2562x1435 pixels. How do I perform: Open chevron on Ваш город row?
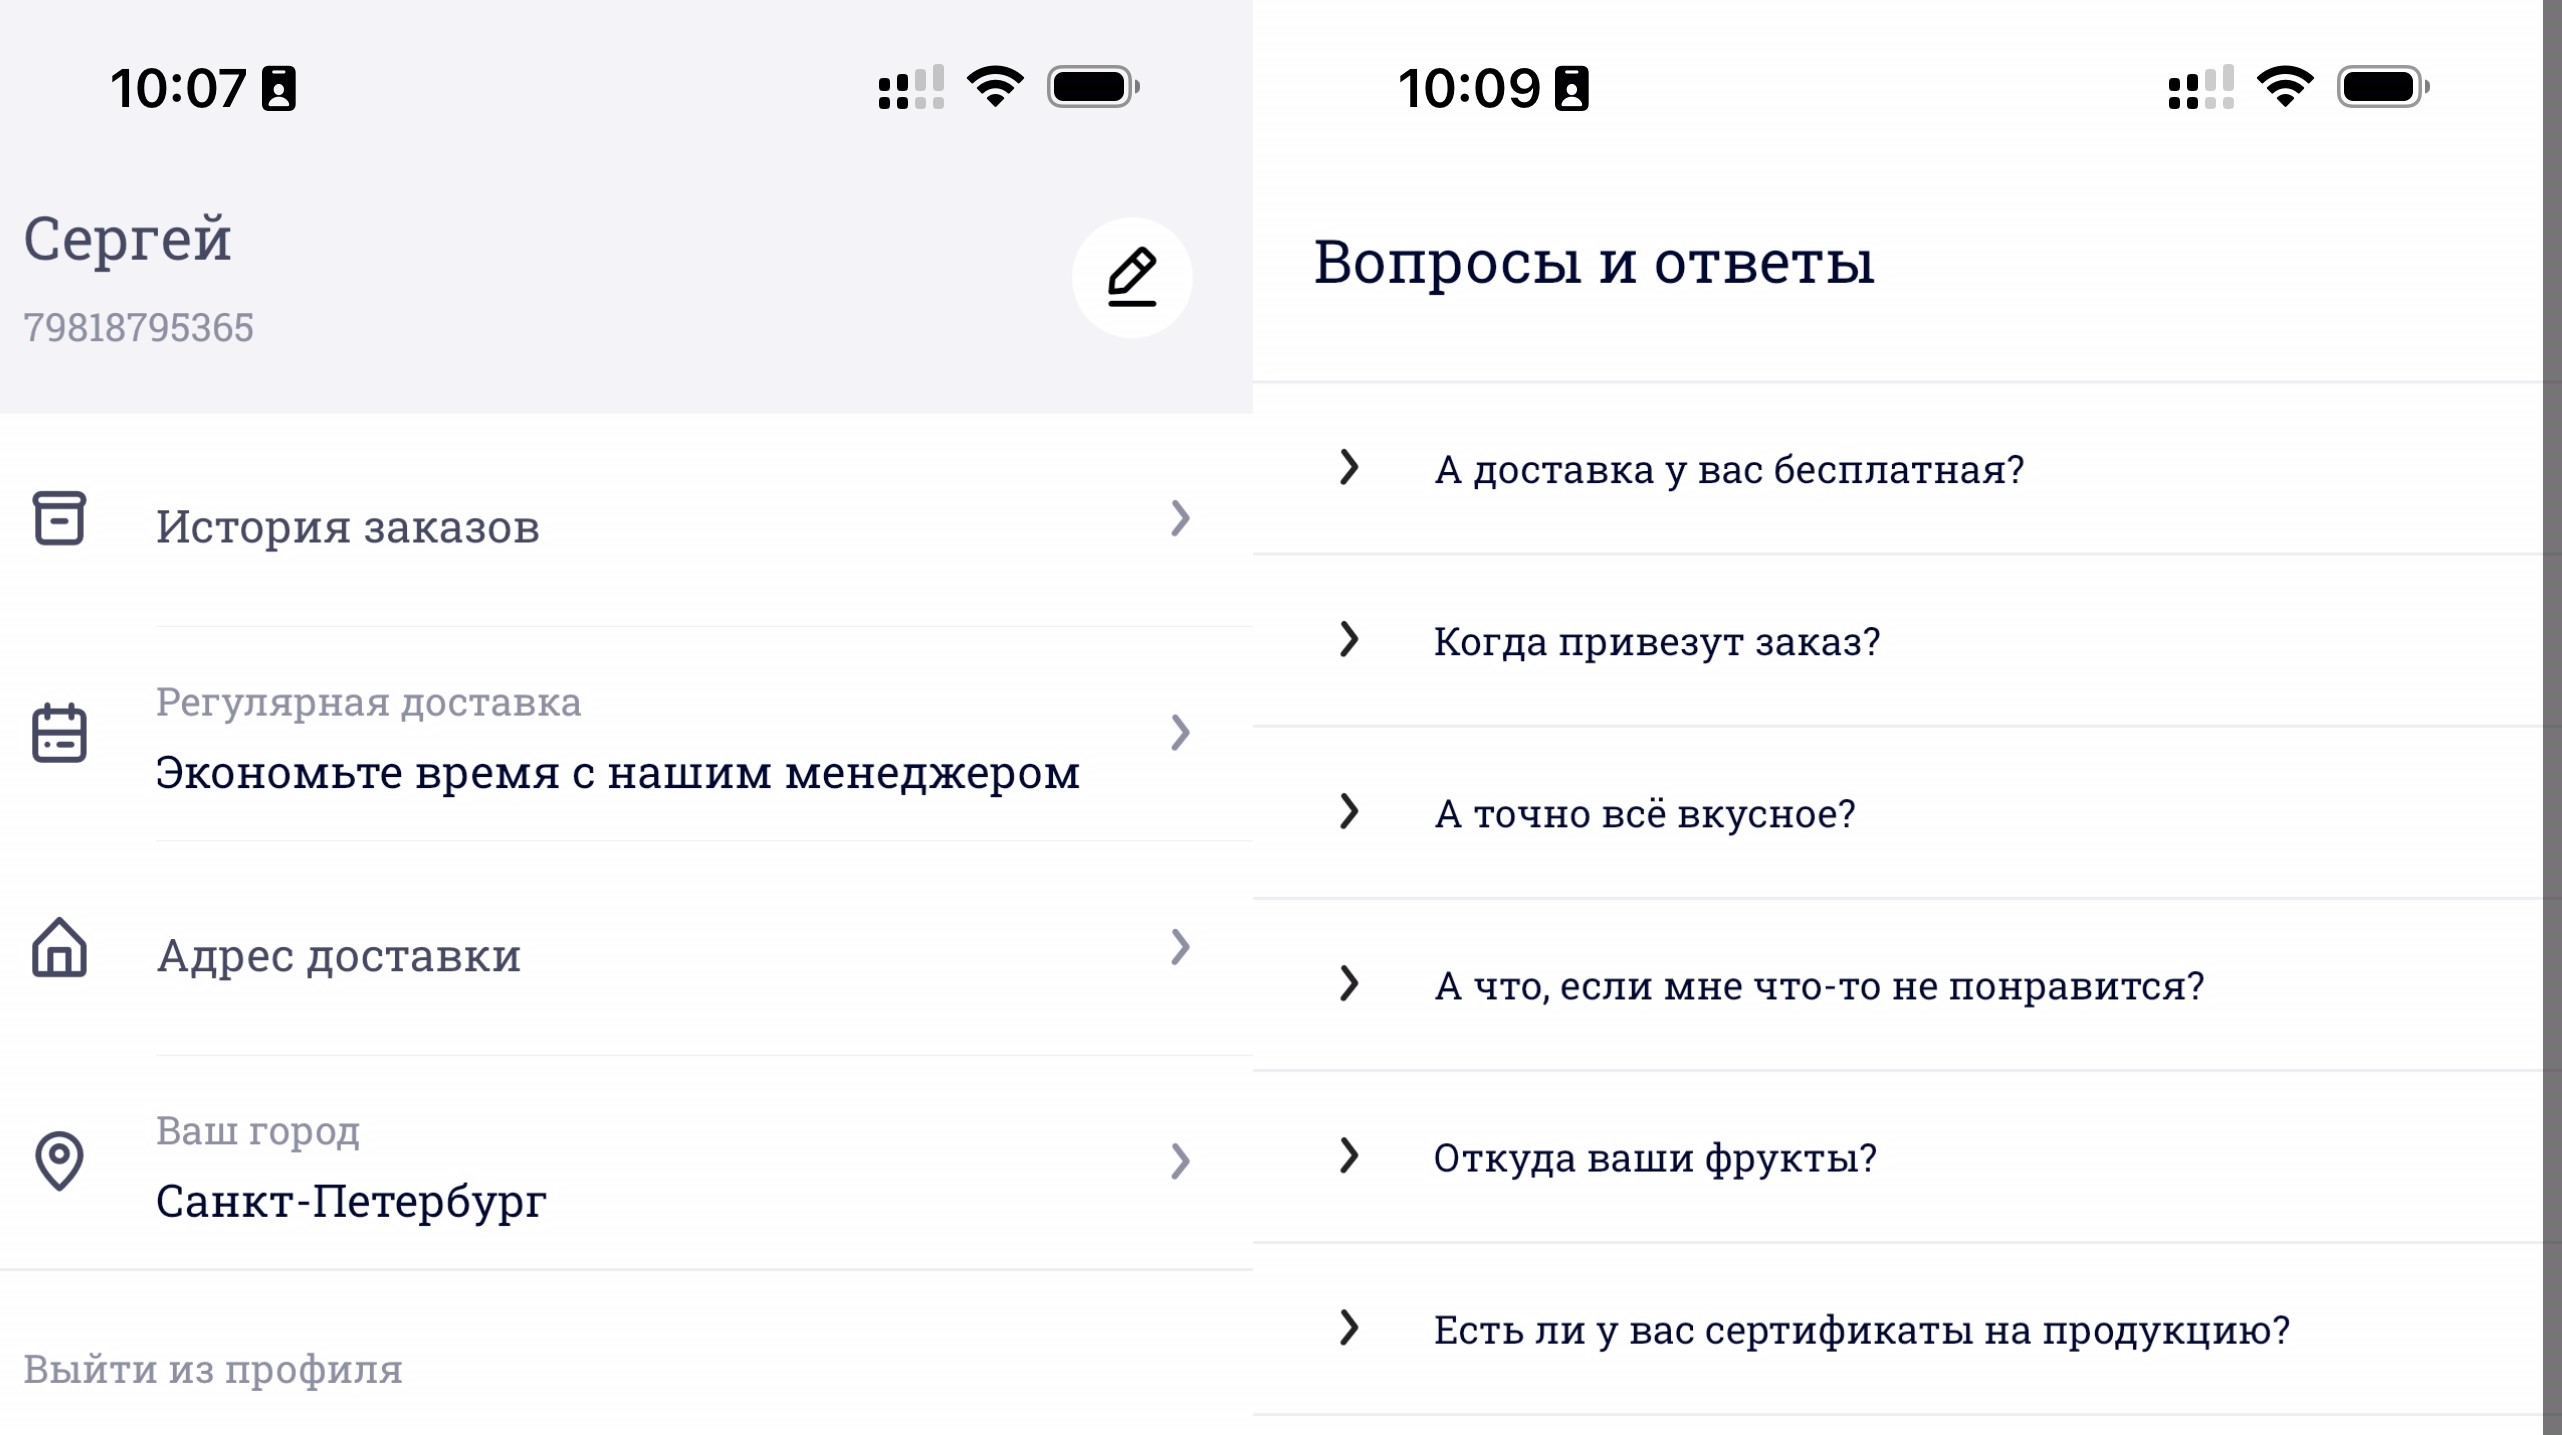tap(1180, 1161)
